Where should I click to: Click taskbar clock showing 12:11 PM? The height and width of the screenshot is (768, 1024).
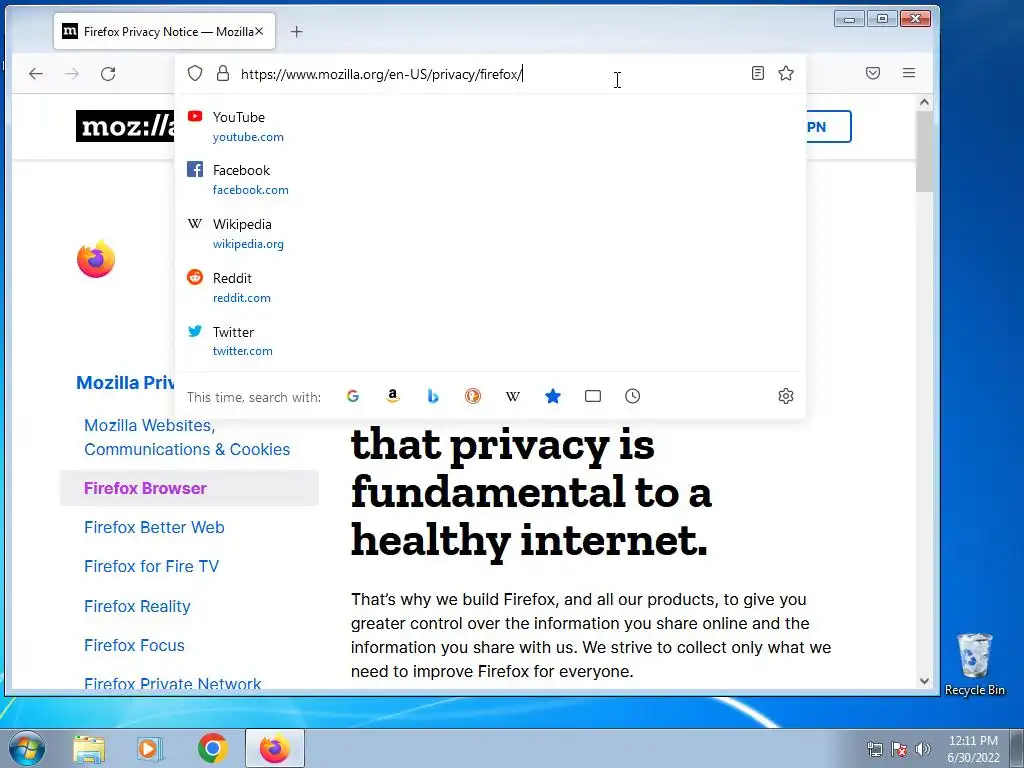973,749
